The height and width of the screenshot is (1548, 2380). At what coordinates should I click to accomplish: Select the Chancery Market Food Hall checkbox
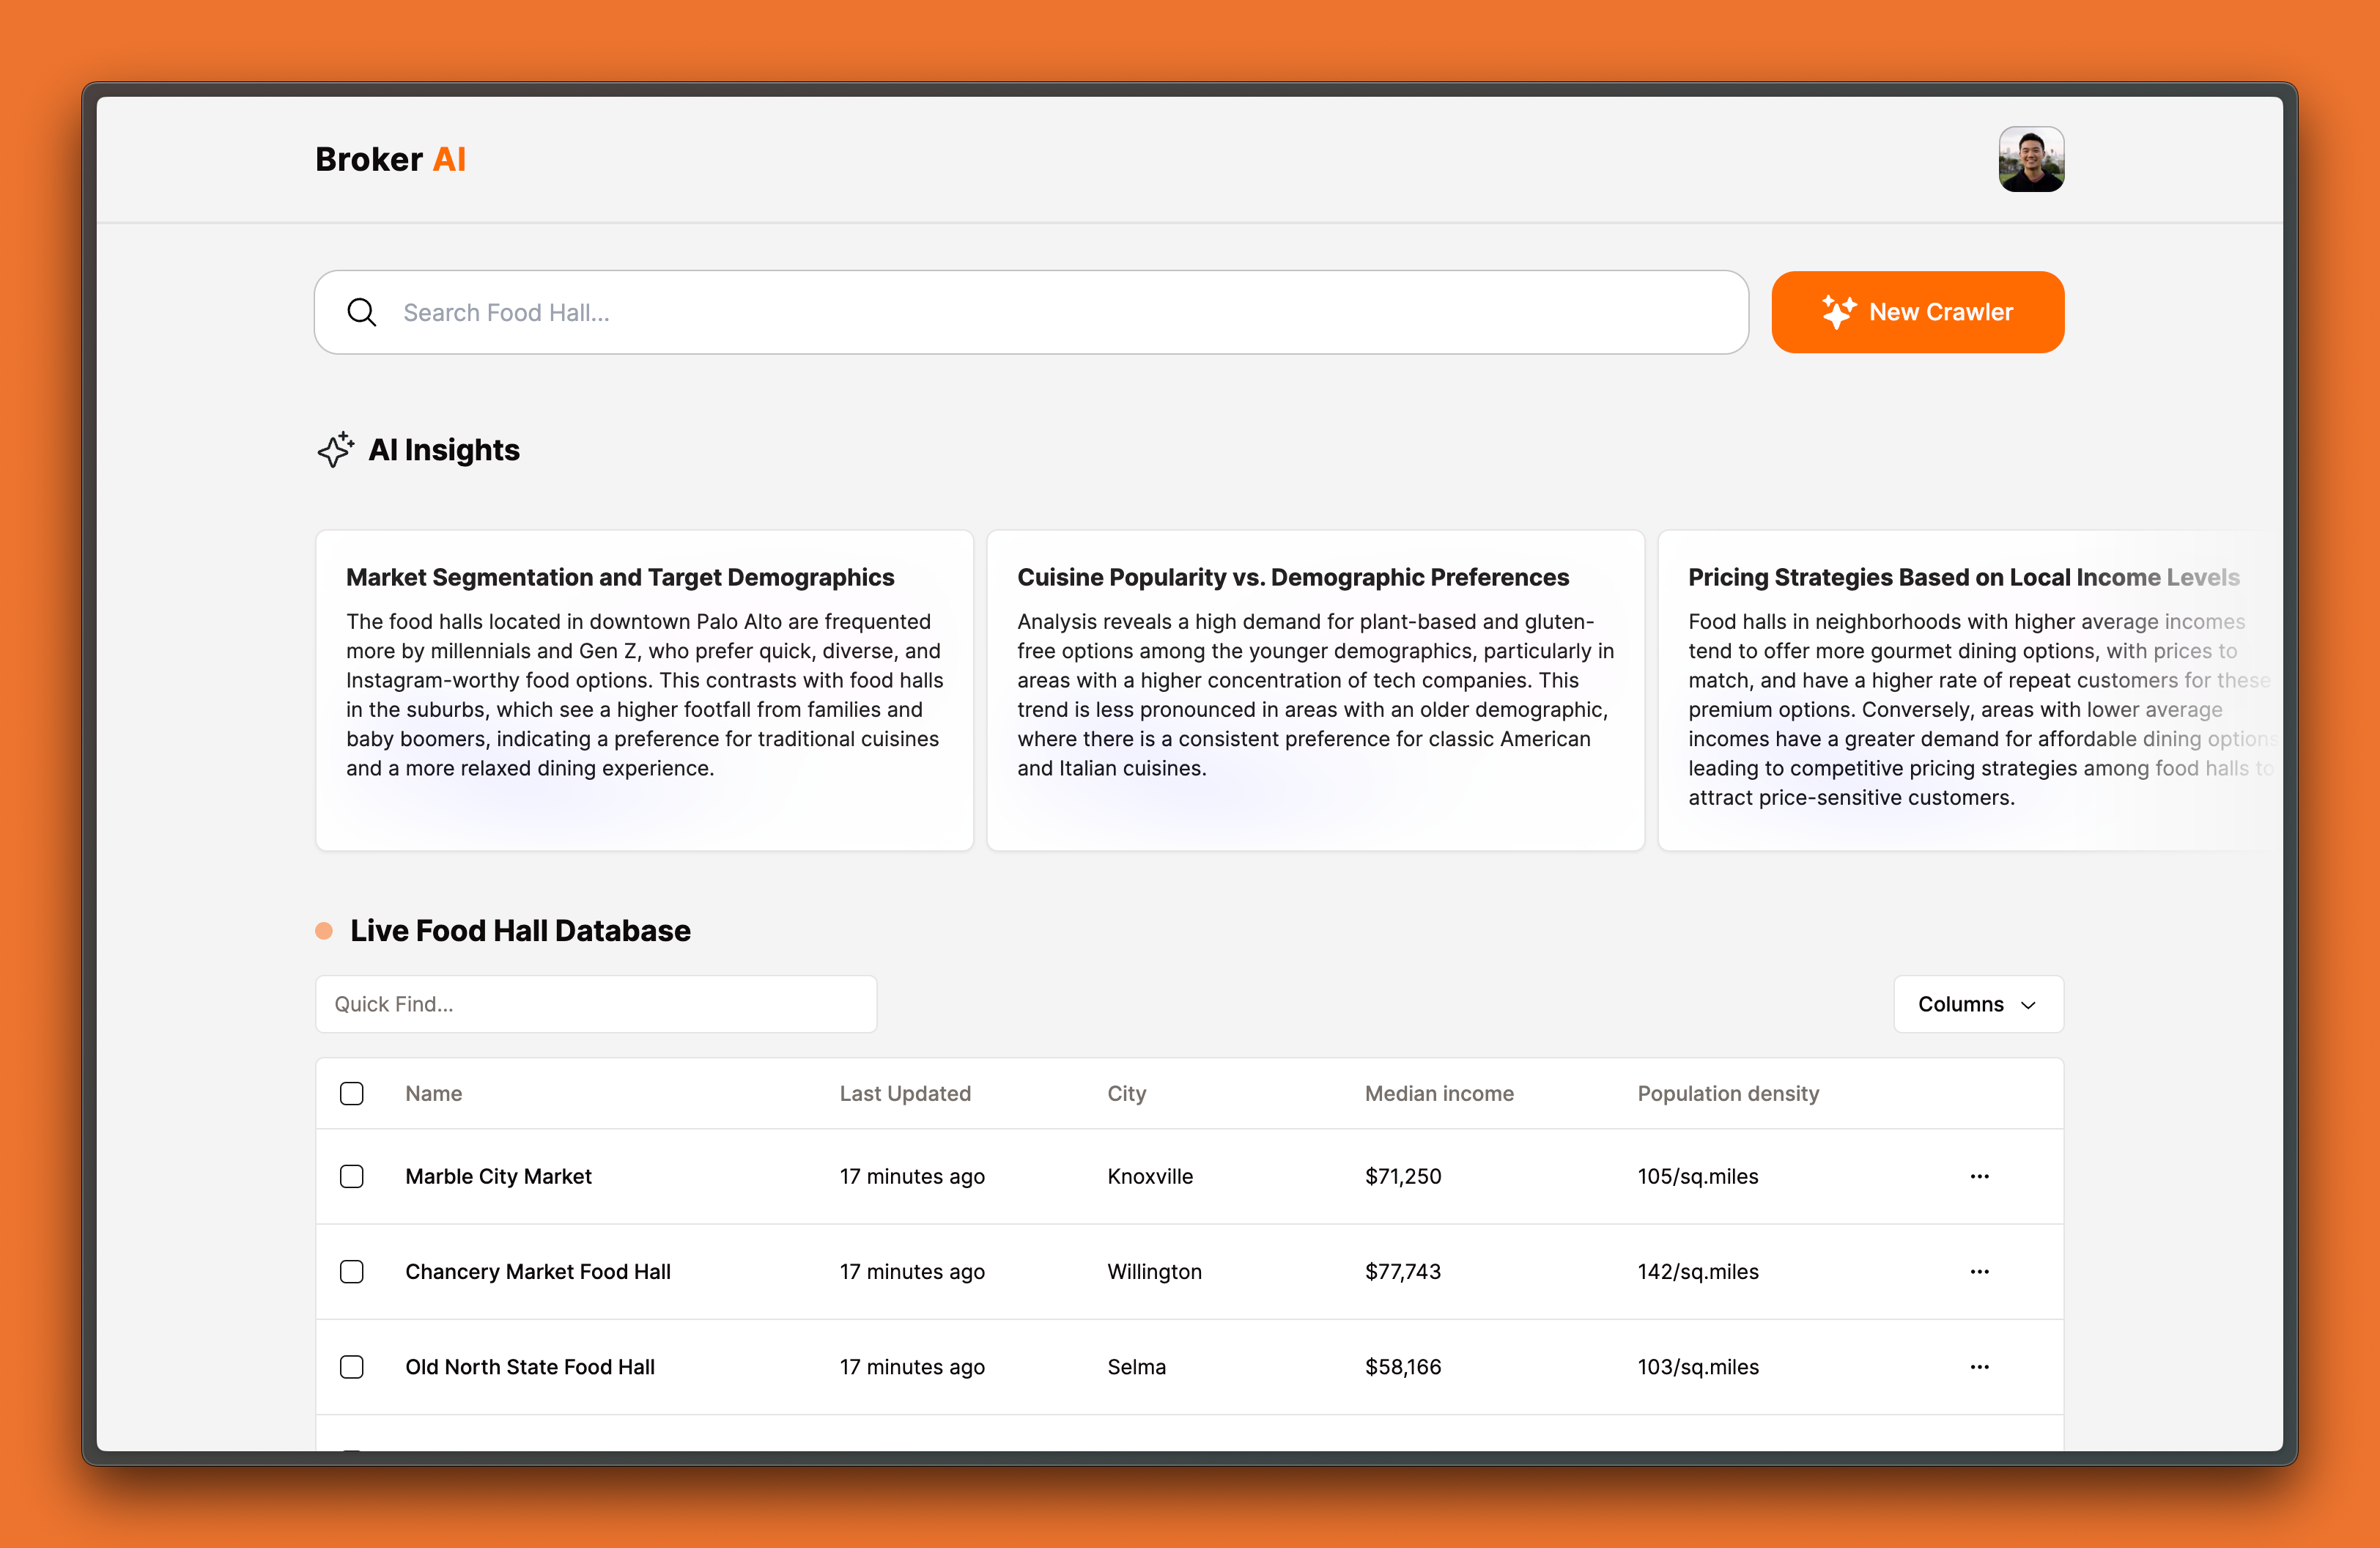(x=352, y=1272)
